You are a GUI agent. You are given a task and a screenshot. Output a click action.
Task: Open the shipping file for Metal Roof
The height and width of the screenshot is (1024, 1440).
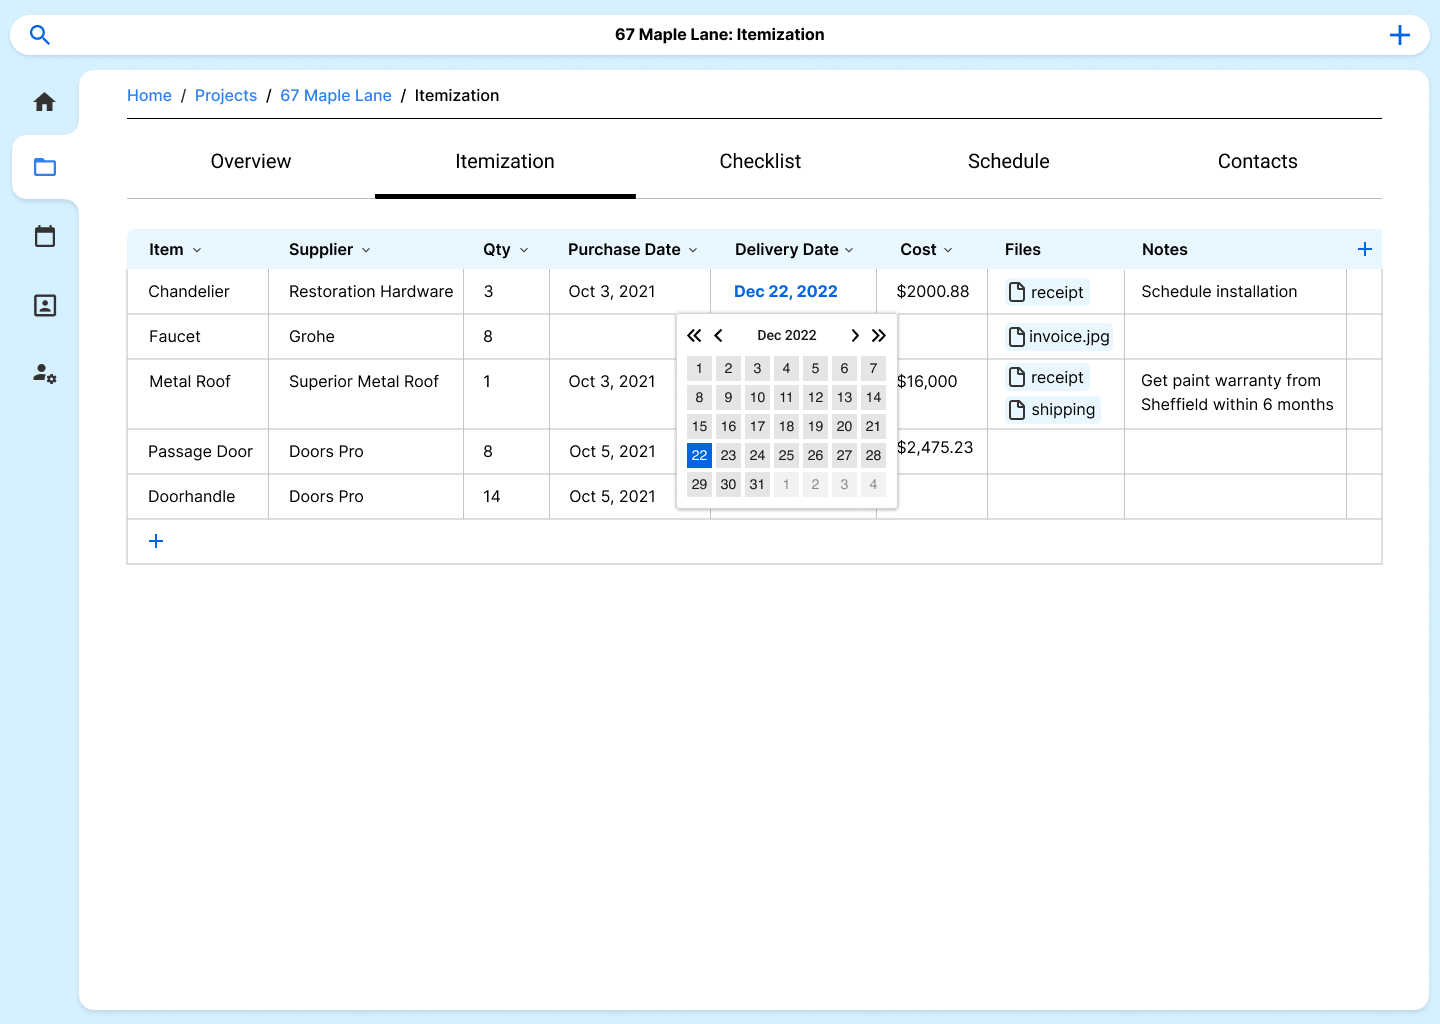[x=1053, y=410]
